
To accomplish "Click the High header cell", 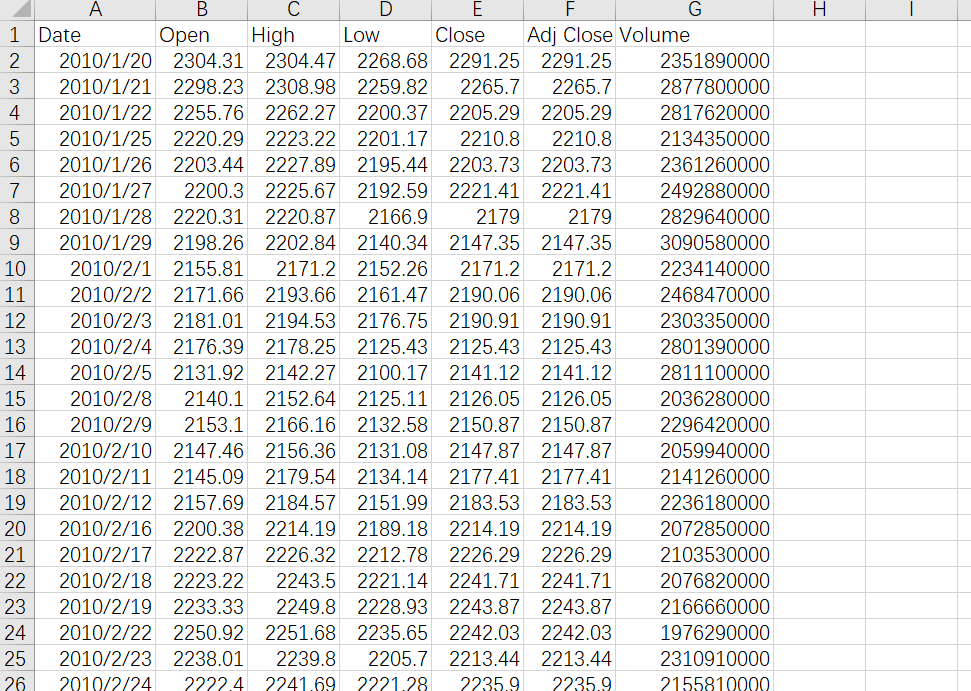I will tap(294, 35).
